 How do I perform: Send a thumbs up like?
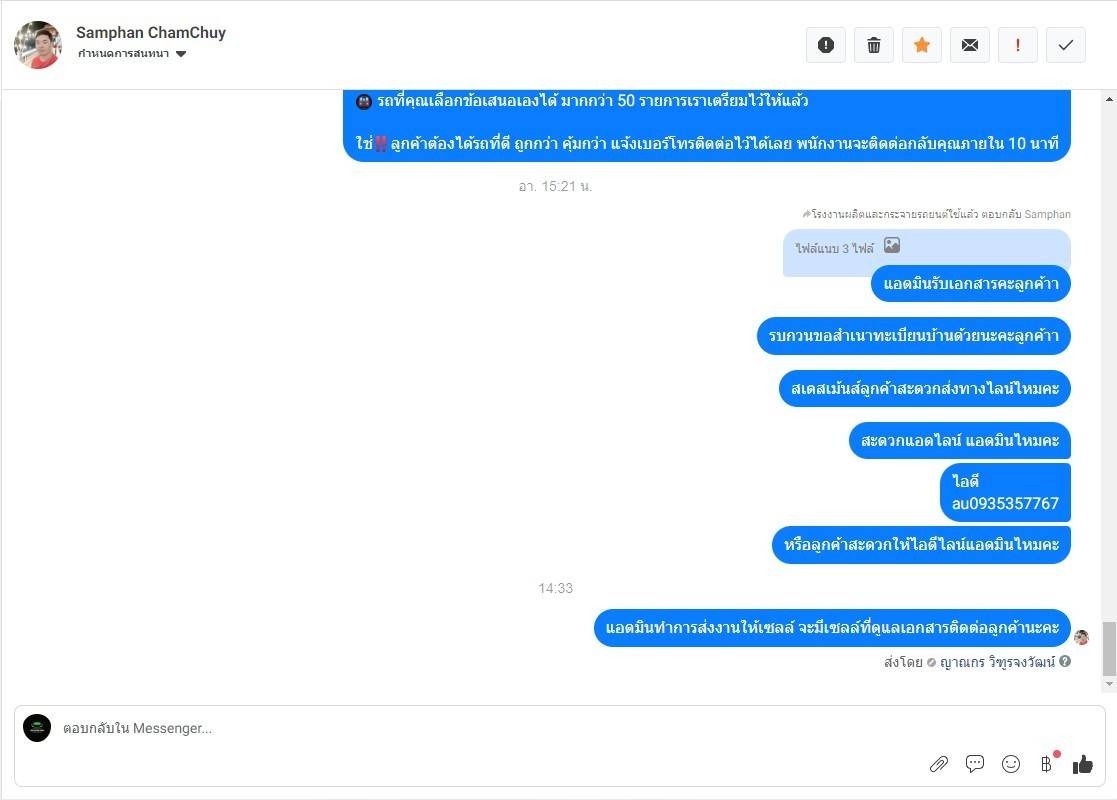tap(1082, 764)
